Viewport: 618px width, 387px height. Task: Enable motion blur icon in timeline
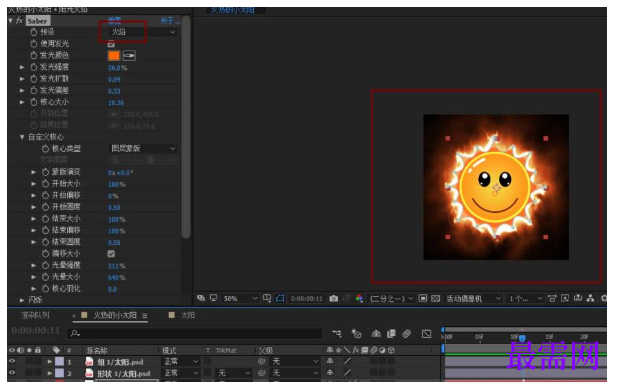(406, 334)
